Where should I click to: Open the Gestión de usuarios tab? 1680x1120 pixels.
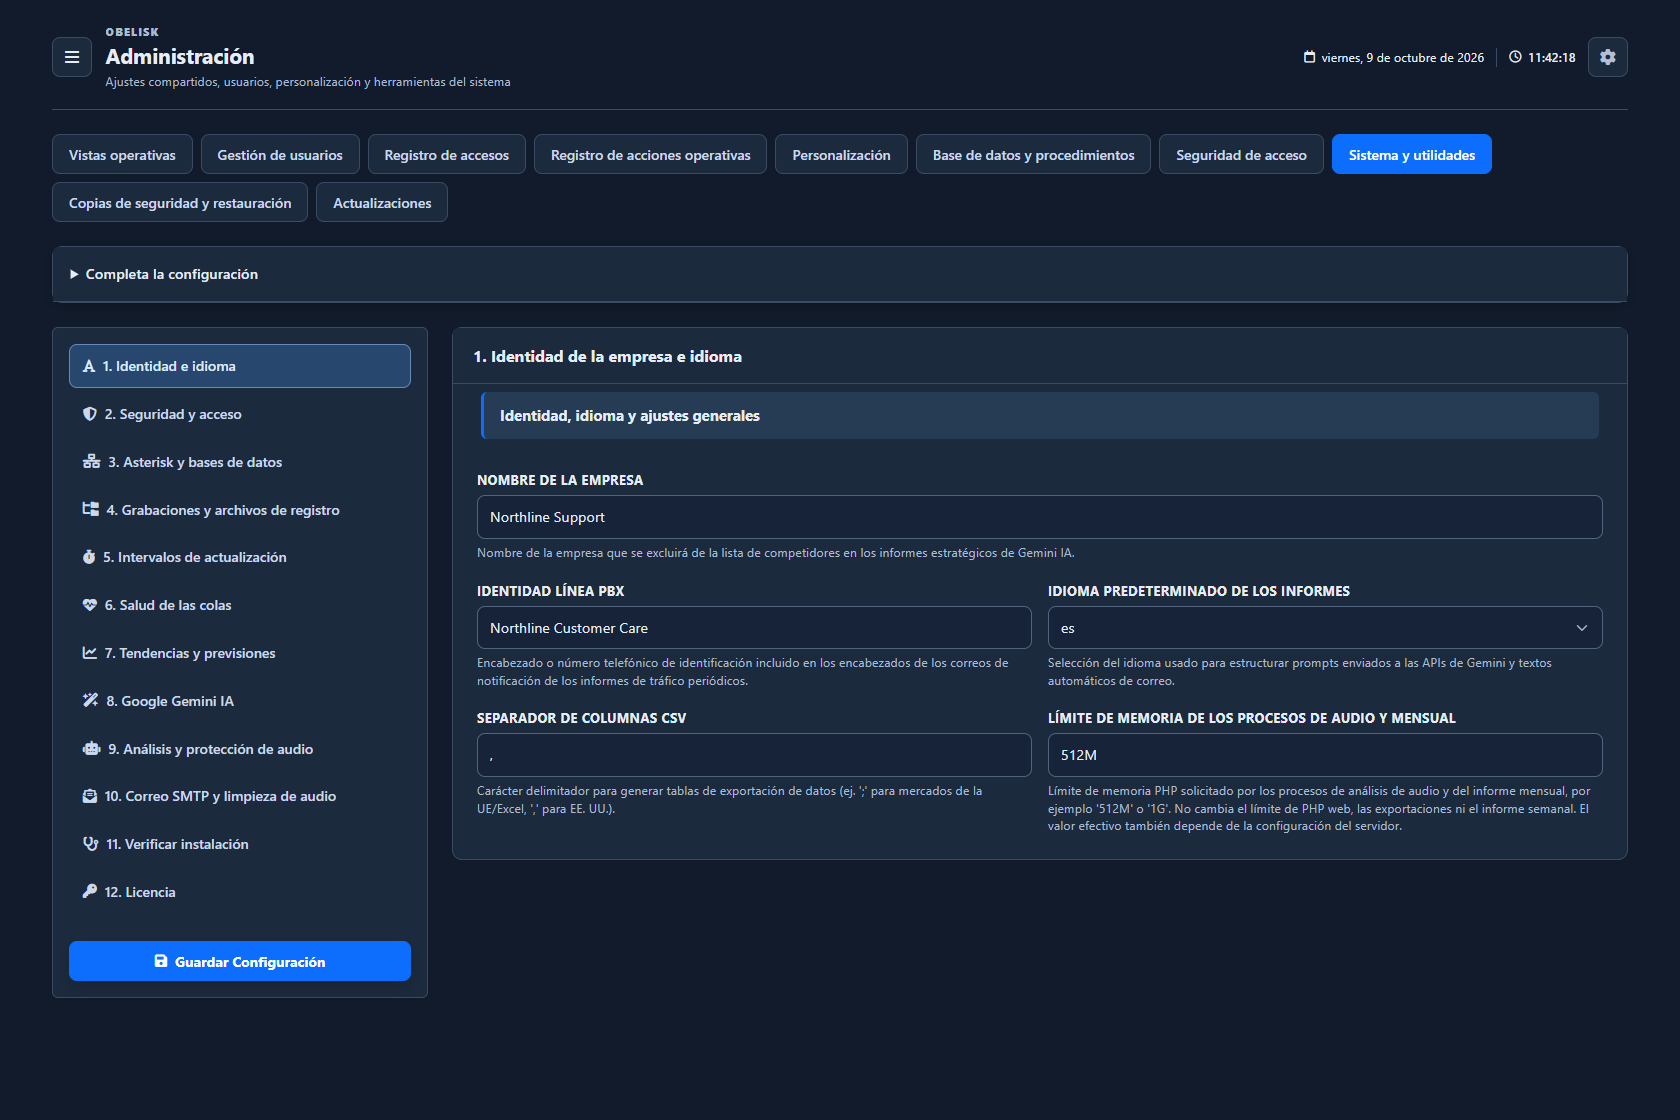pos(280,155)
